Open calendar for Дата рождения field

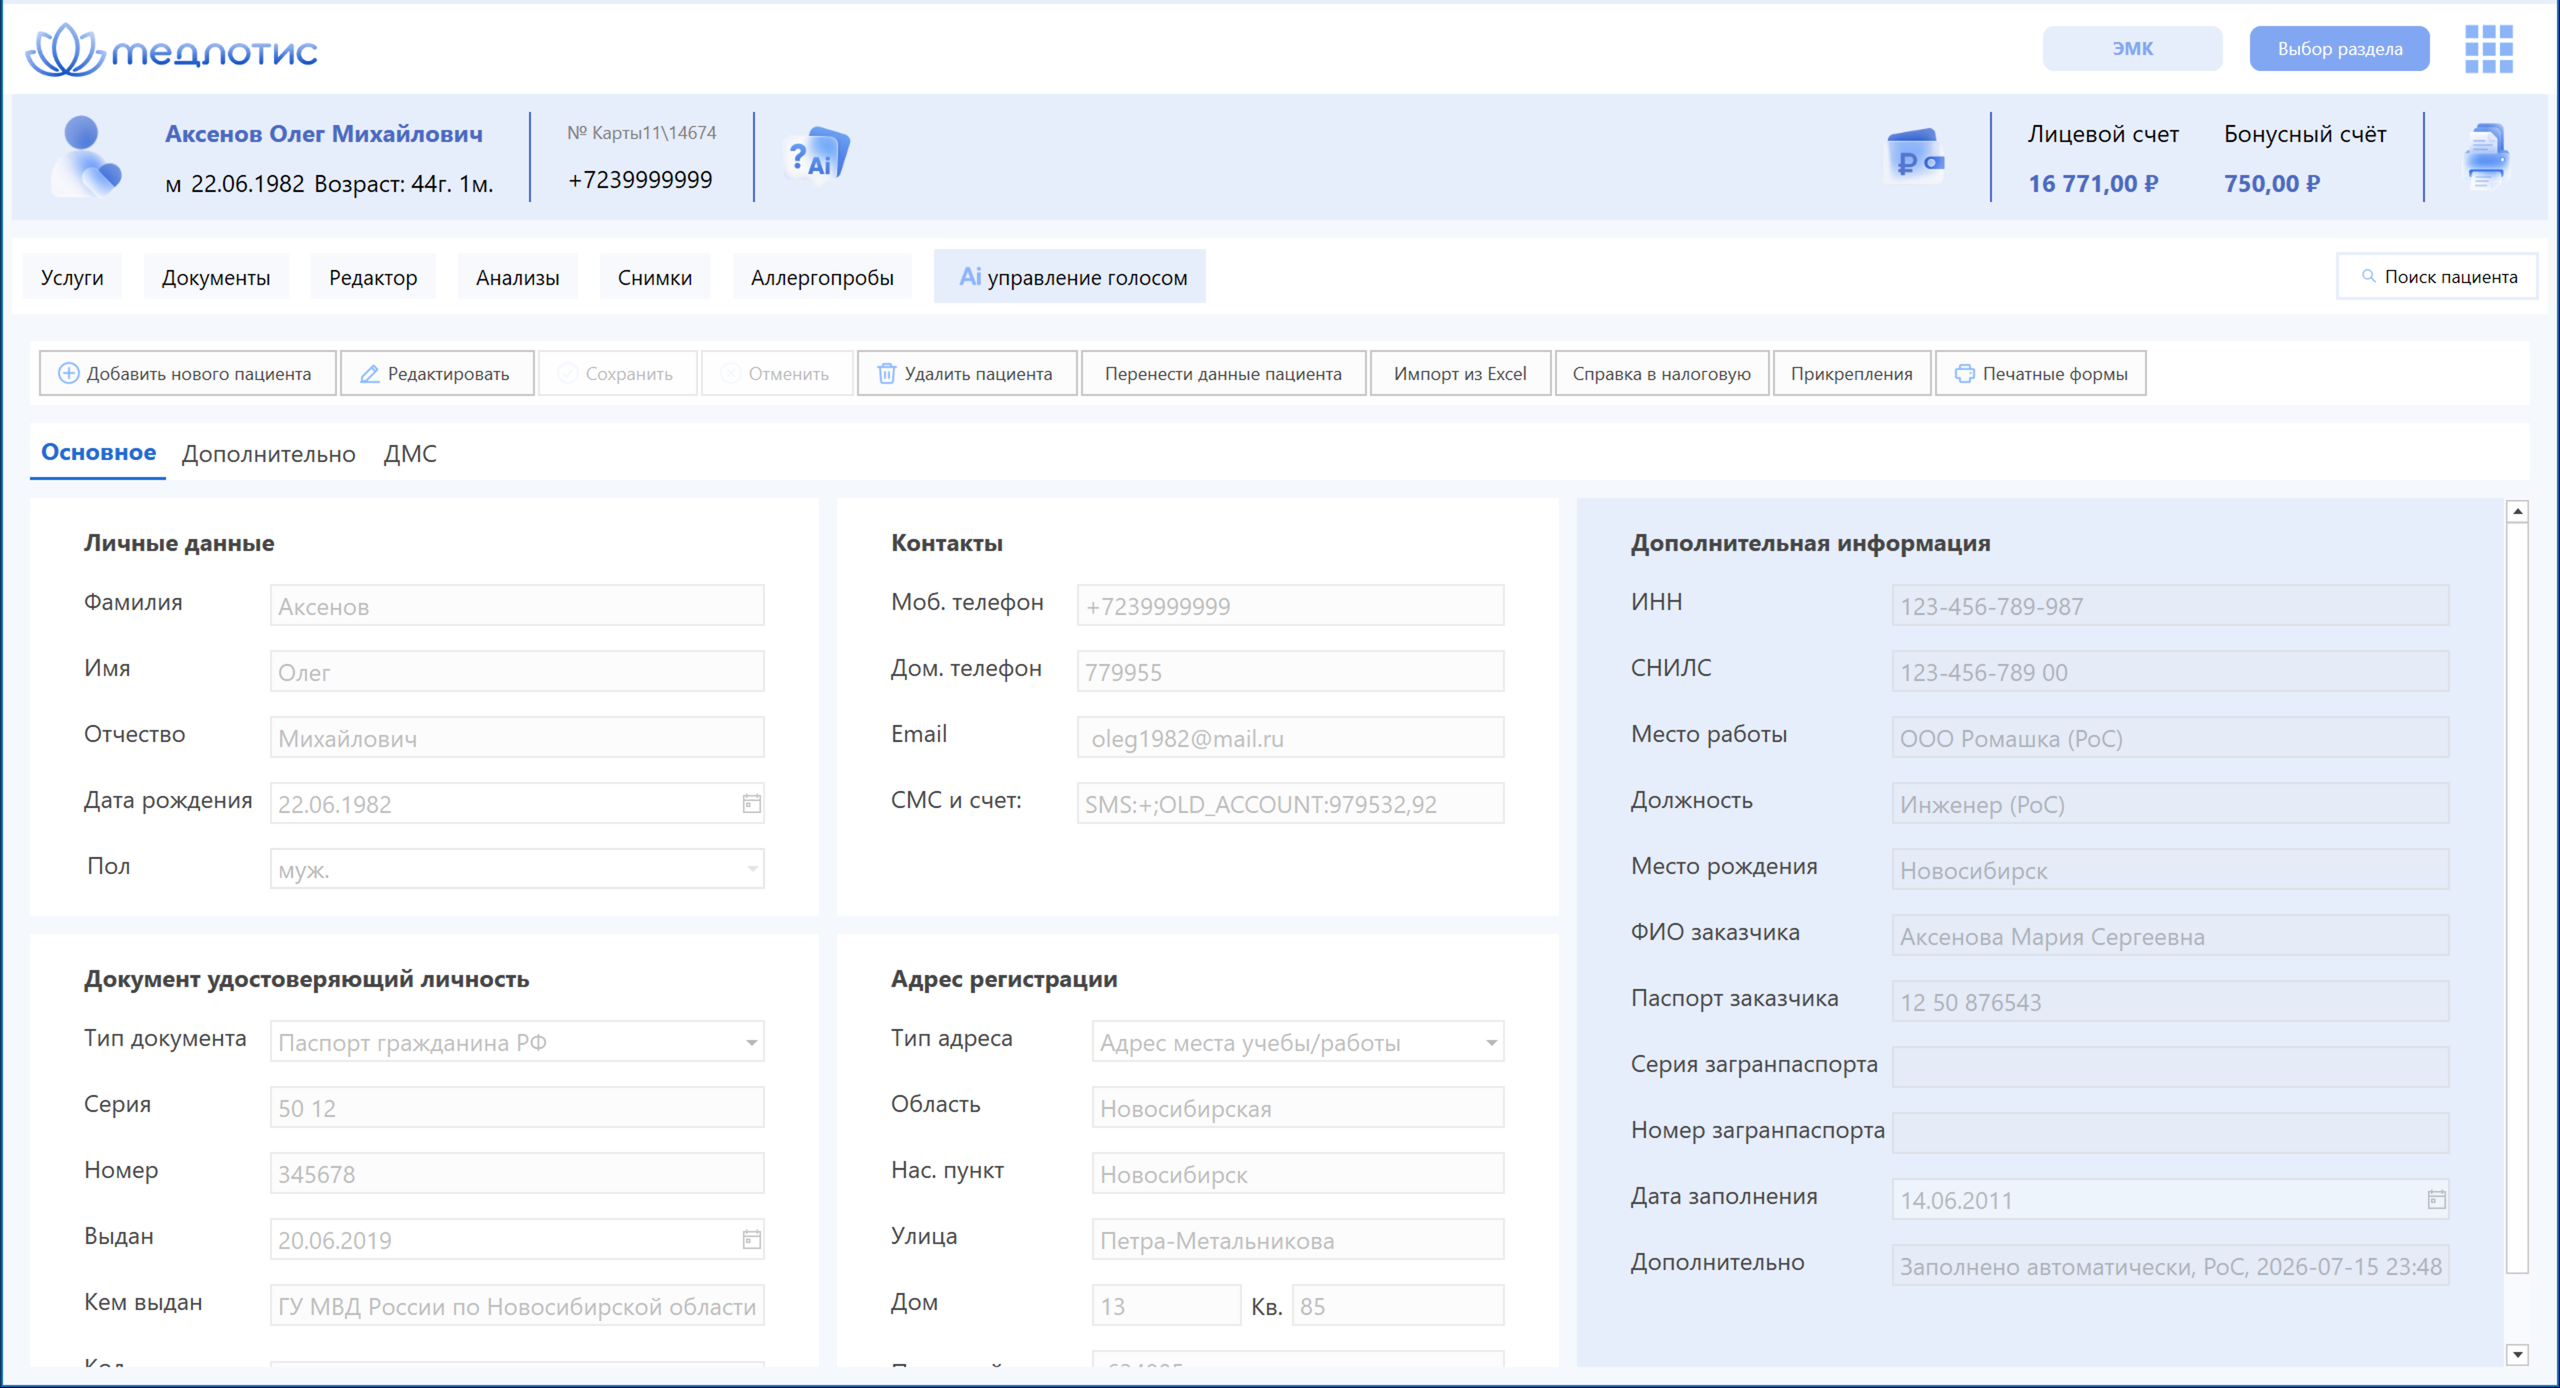[x=751, y=804]
